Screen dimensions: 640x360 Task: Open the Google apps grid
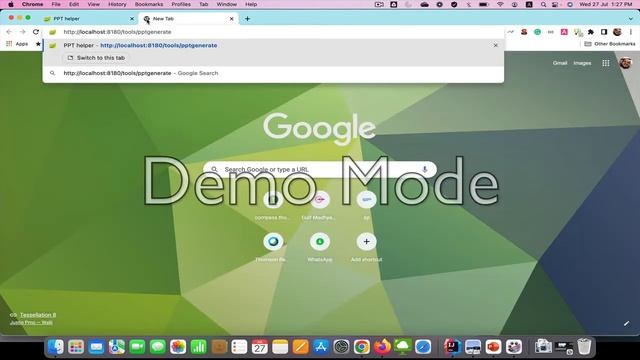coord(606,63)
